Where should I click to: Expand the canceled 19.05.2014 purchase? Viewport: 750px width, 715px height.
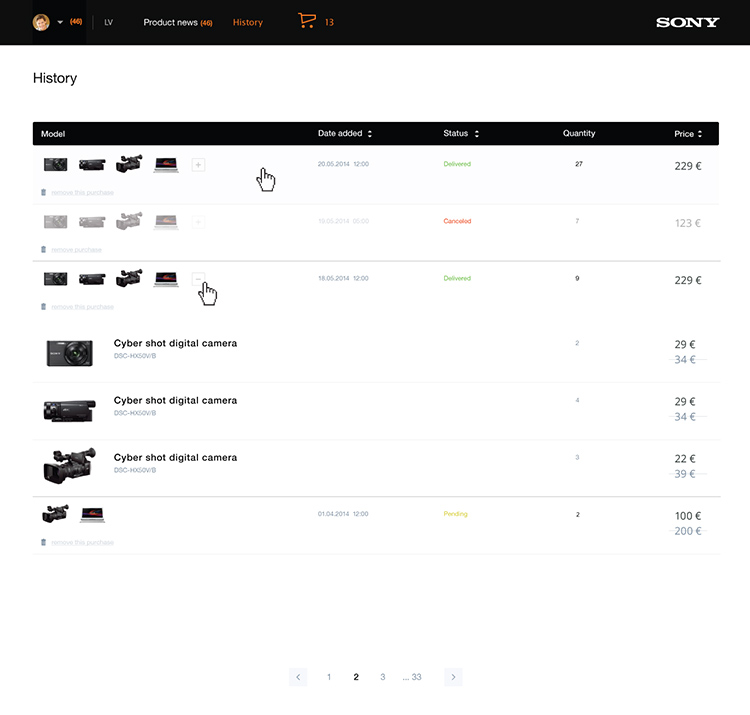(198, 222)
